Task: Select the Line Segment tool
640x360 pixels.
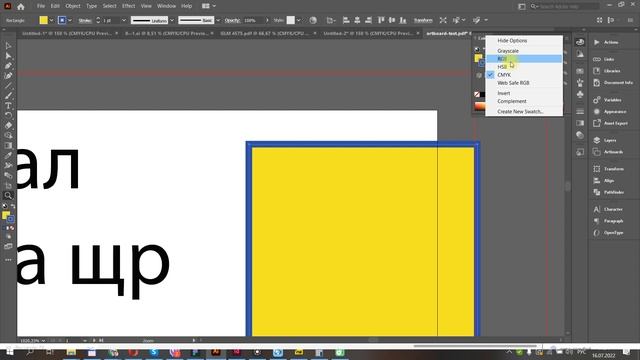Action: [x=8, y=86]
